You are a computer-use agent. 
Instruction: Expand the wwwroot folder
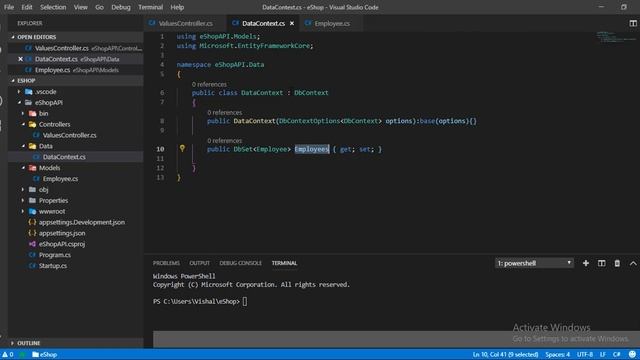[23, 211]
